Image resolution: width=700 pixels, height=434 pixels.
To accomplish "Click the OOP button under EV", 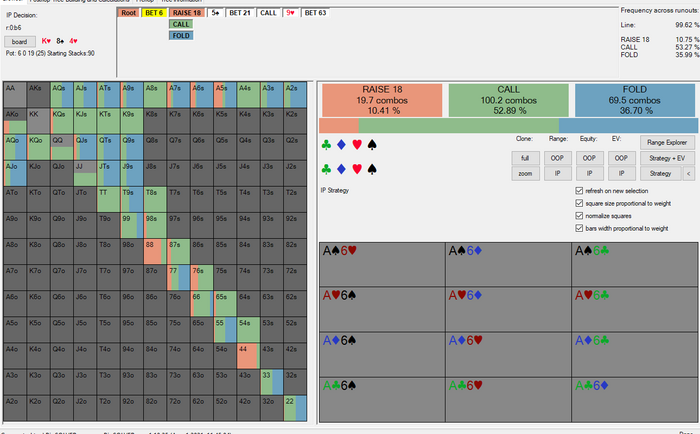I will point(621,158).
